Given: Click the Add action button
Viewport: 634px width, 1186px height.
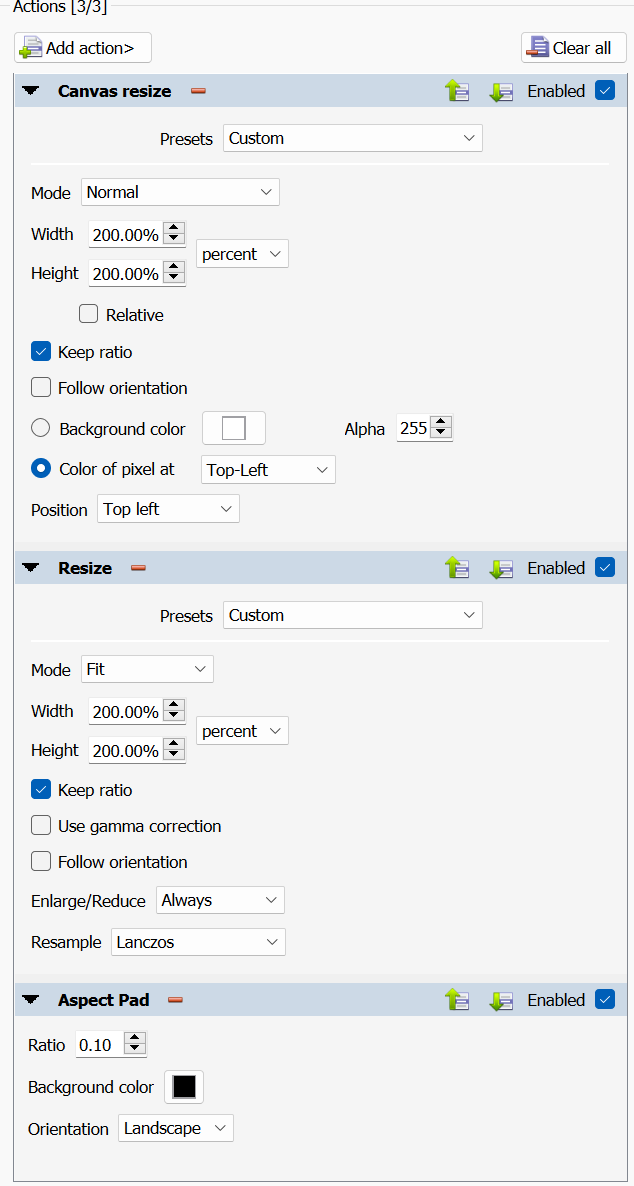Looking at the screenshot, I should (x=83, y=48).
